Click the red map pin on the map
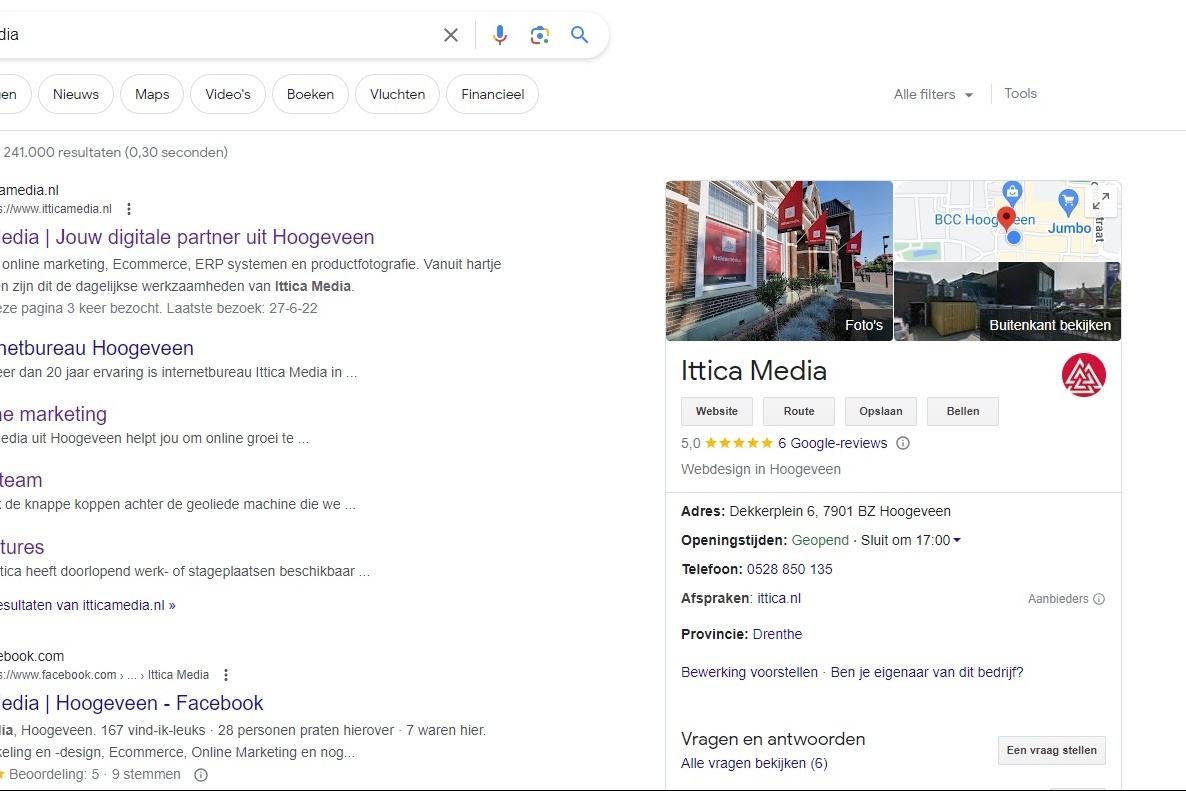This screenshot has width=1186, height=791. (1006, 218)
